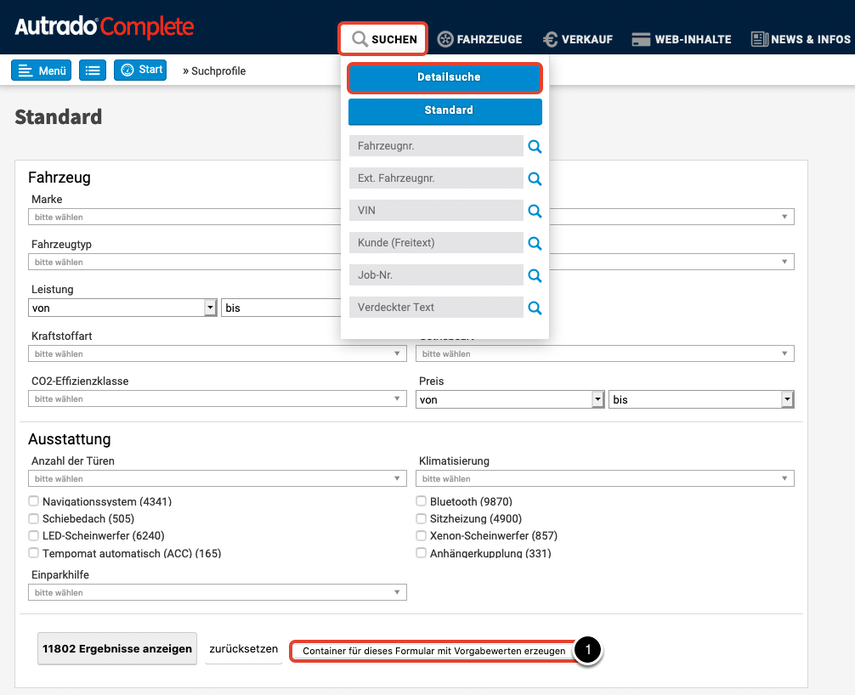Click 11802 Ergebnisse anzeigen button

pyautogui.click(x=117, y=649)
